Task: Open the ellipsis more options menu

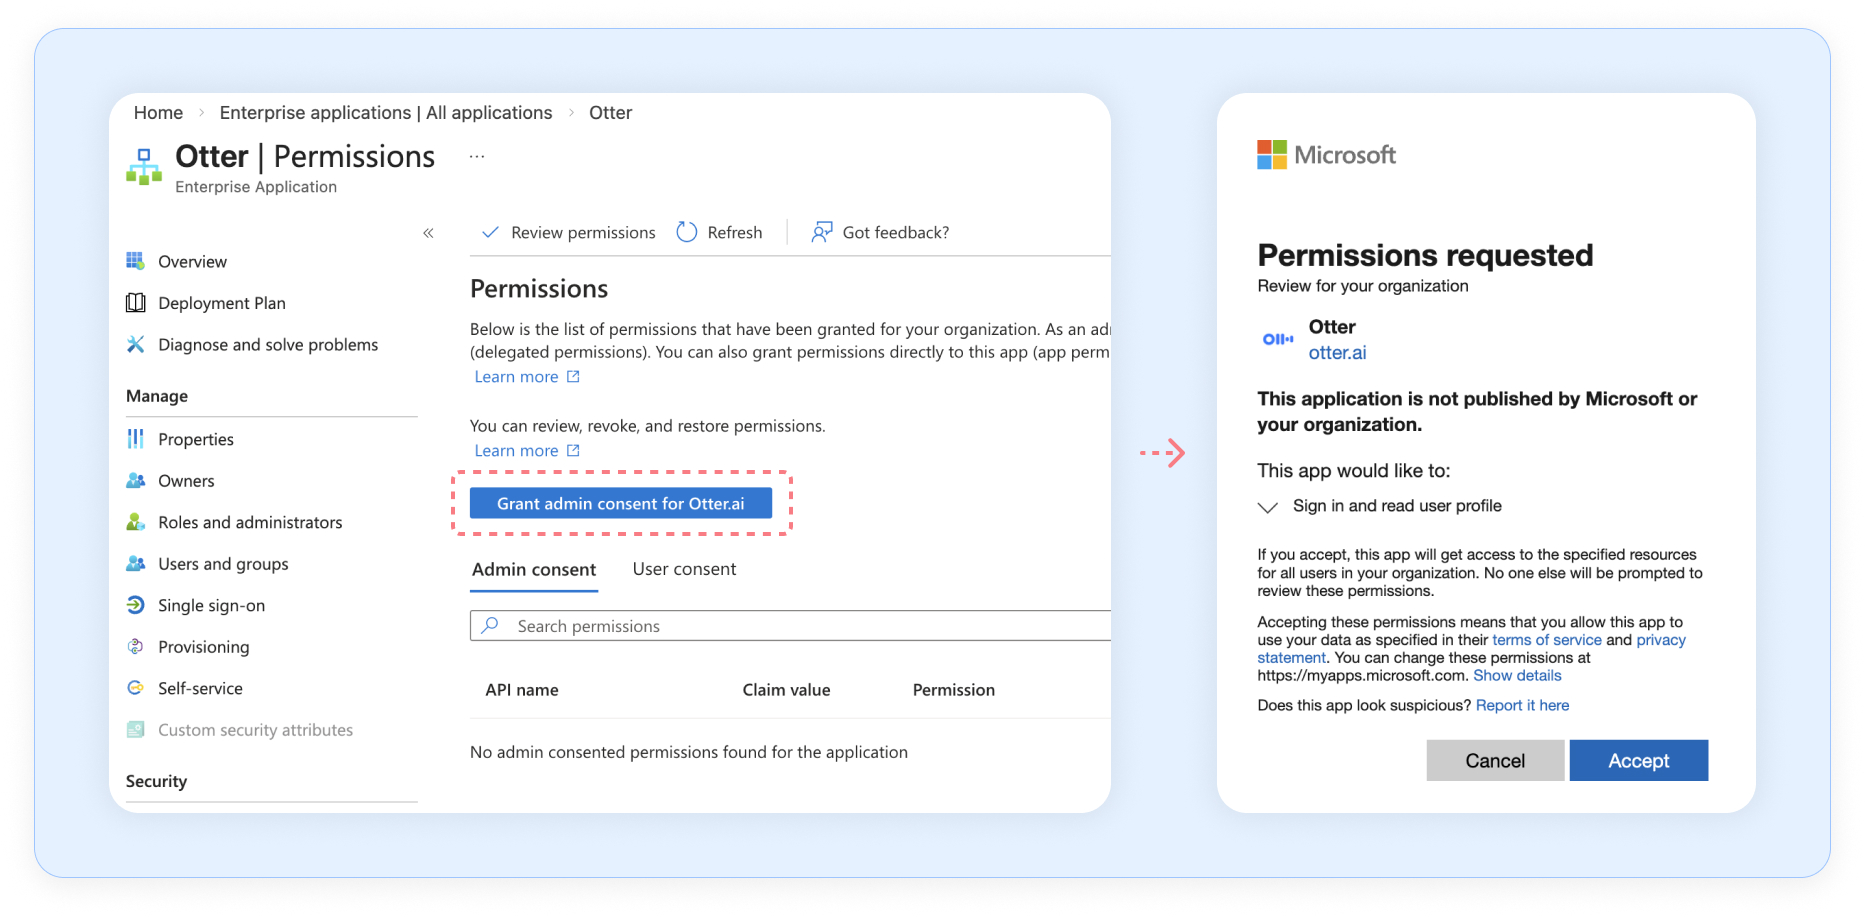Action: click(477, 157)
